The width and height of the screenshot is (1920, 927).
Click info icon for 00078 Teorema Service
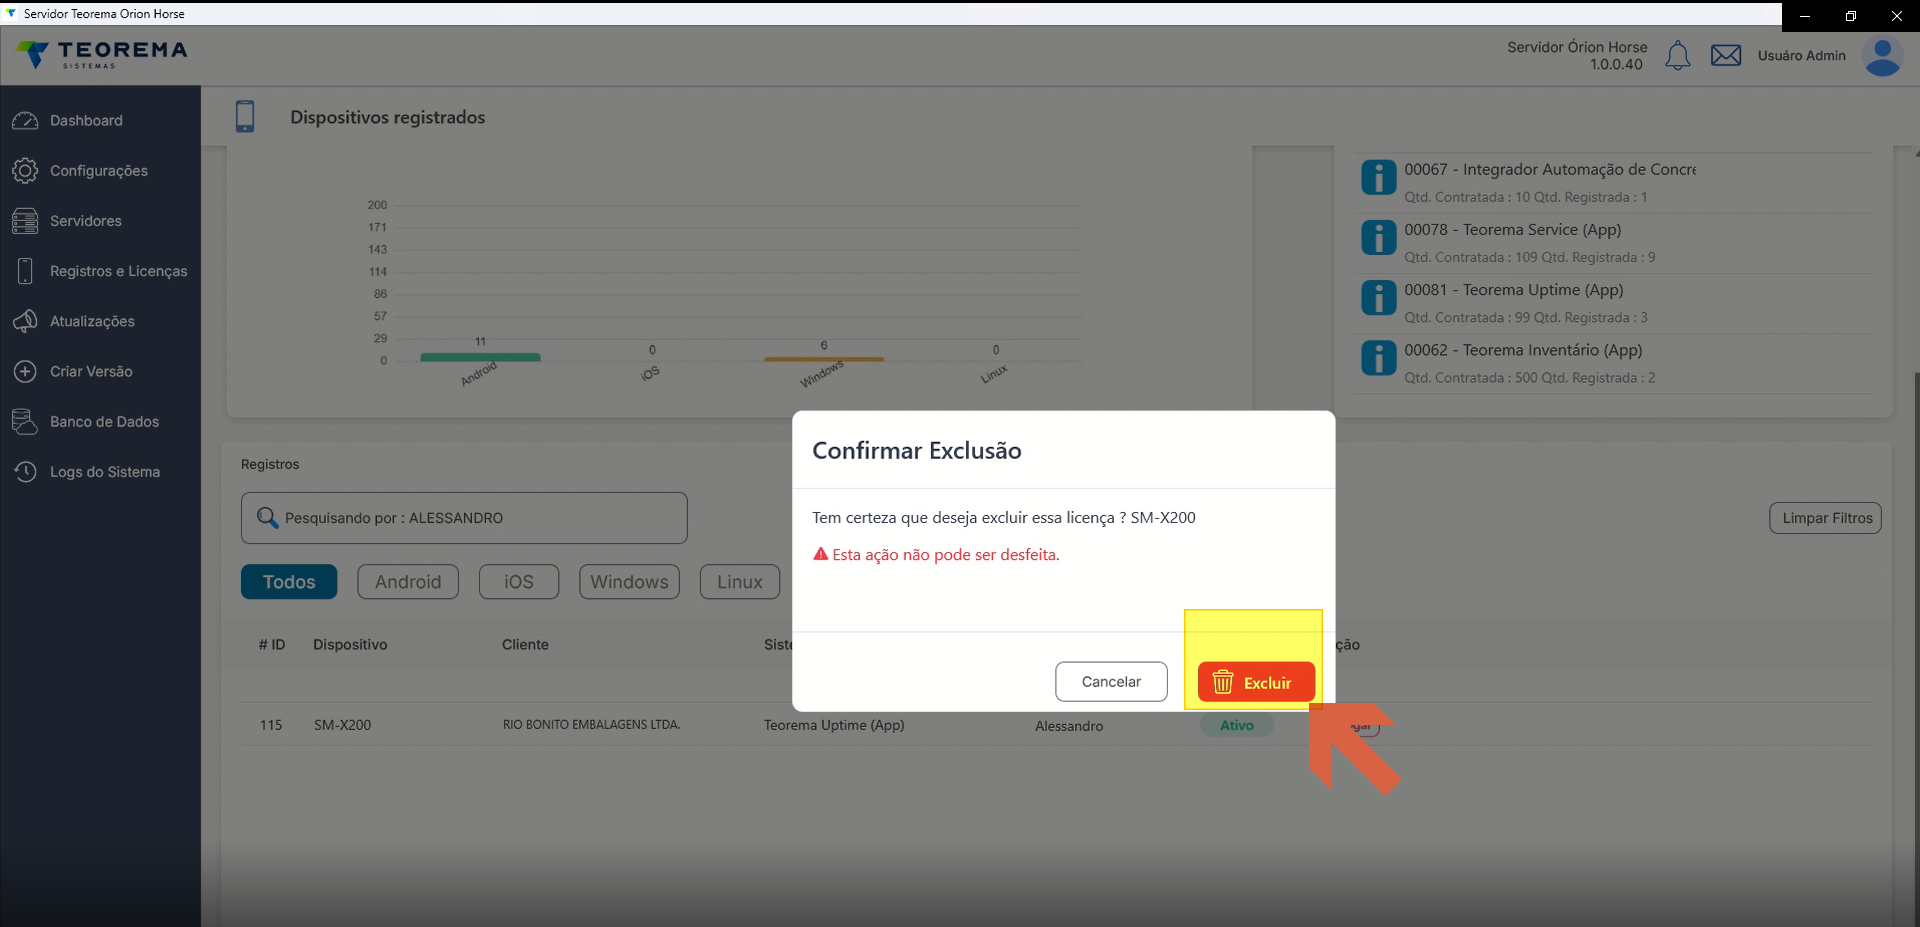1378,237
